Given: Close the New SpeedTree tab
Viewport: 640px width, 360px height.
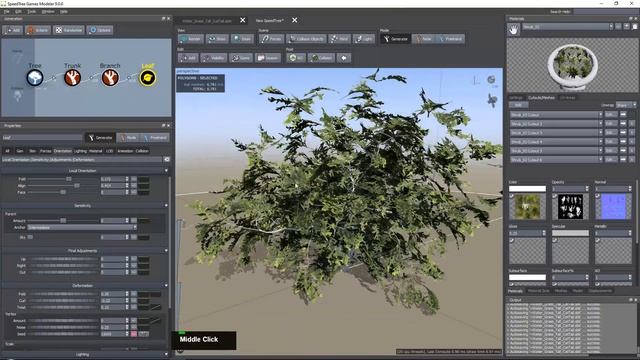Looking at the screenshot, I should [295, 20].
